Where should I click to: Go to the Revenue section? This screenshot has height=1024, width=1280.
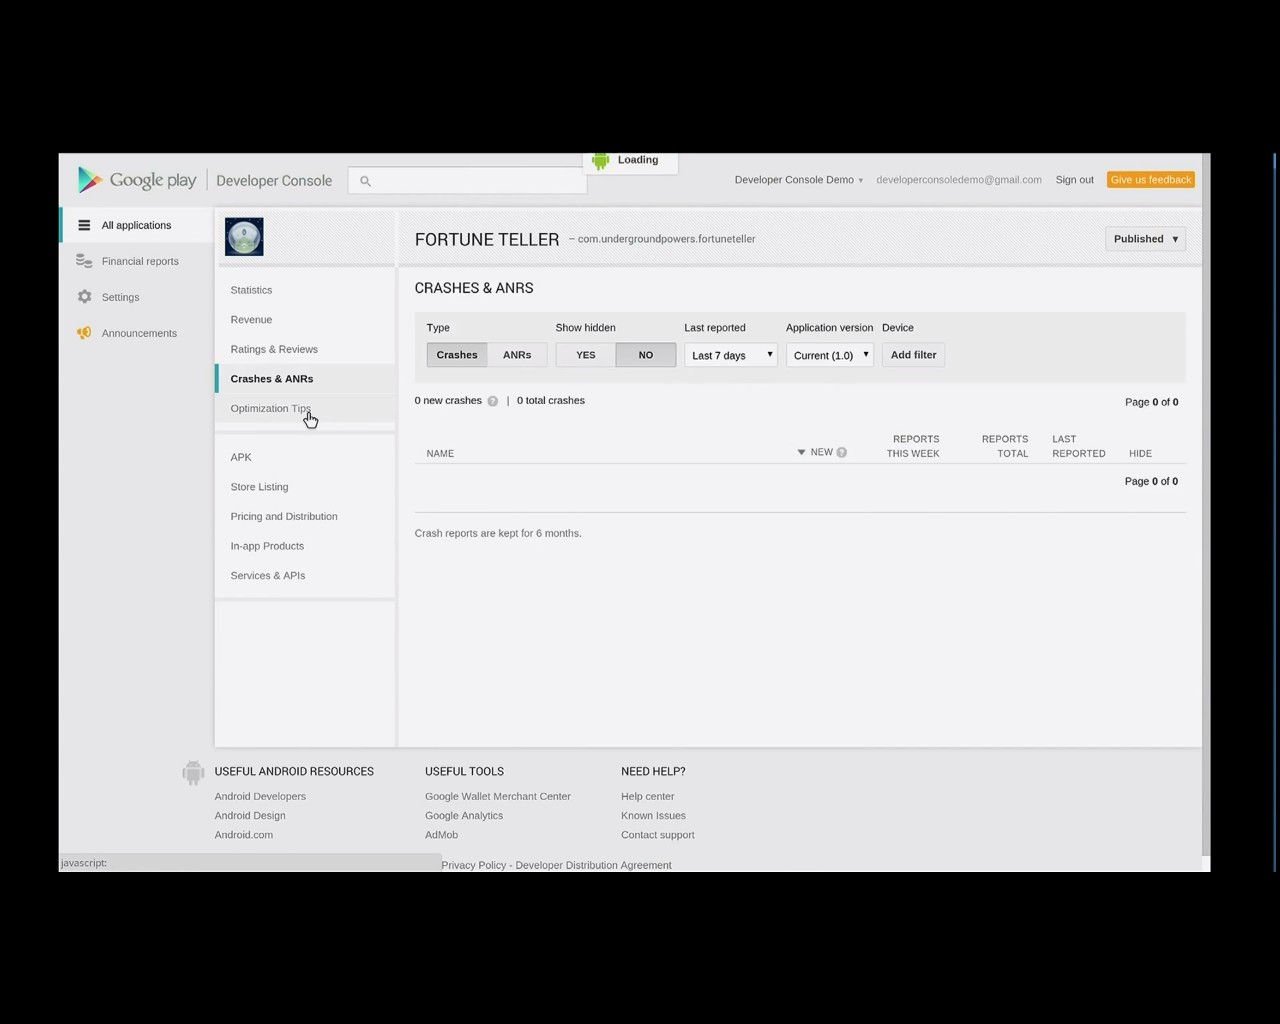[251, 320]
